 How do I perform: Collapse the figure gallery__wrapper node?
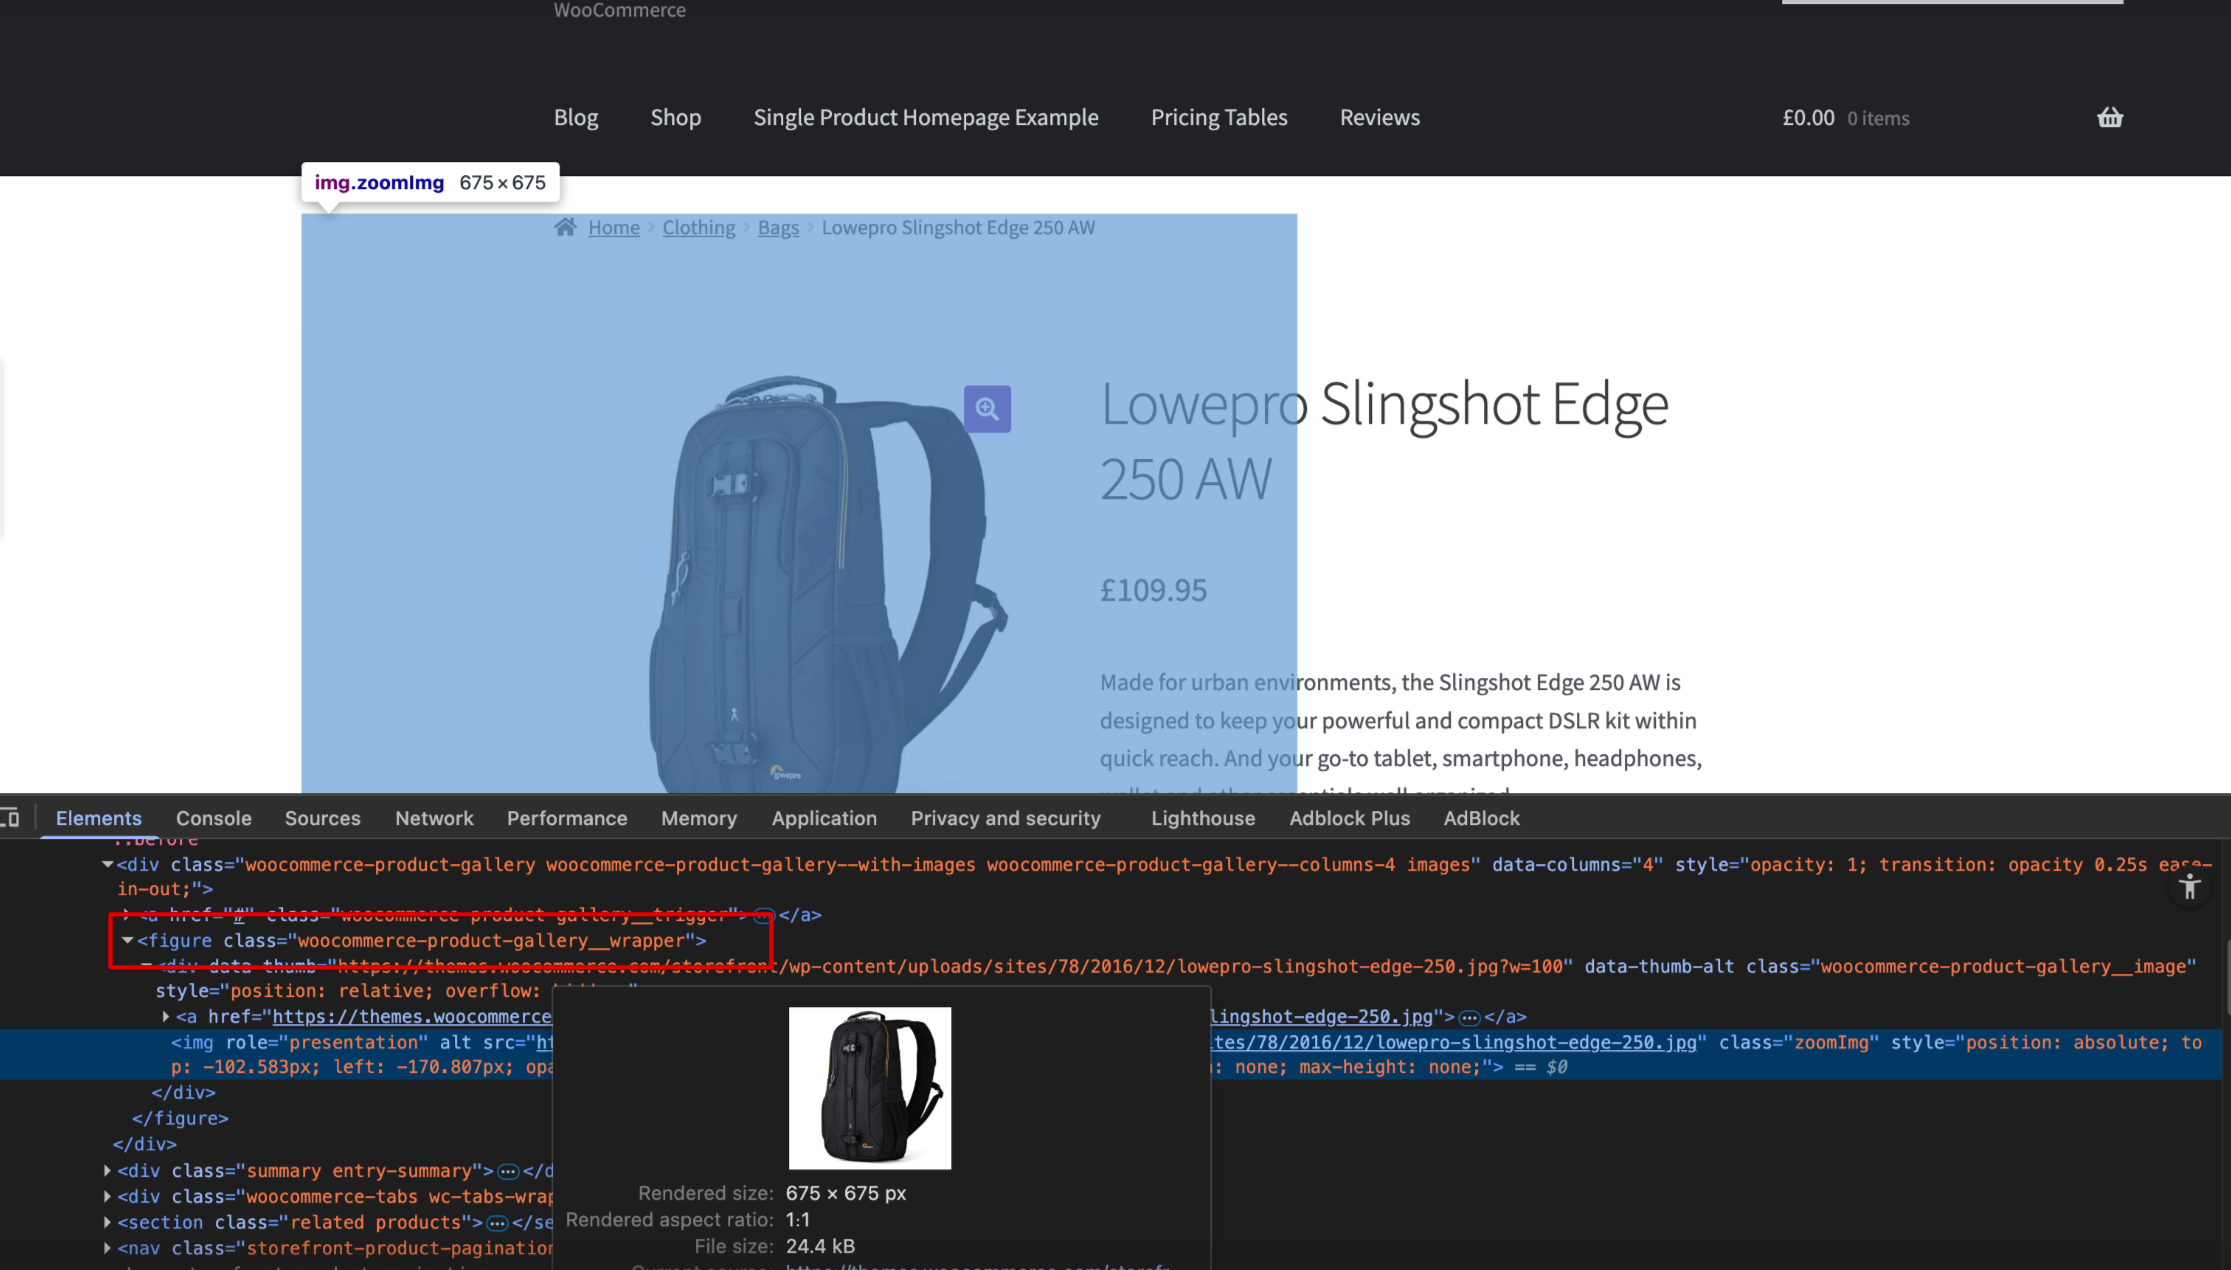click(x=127, y=941)
